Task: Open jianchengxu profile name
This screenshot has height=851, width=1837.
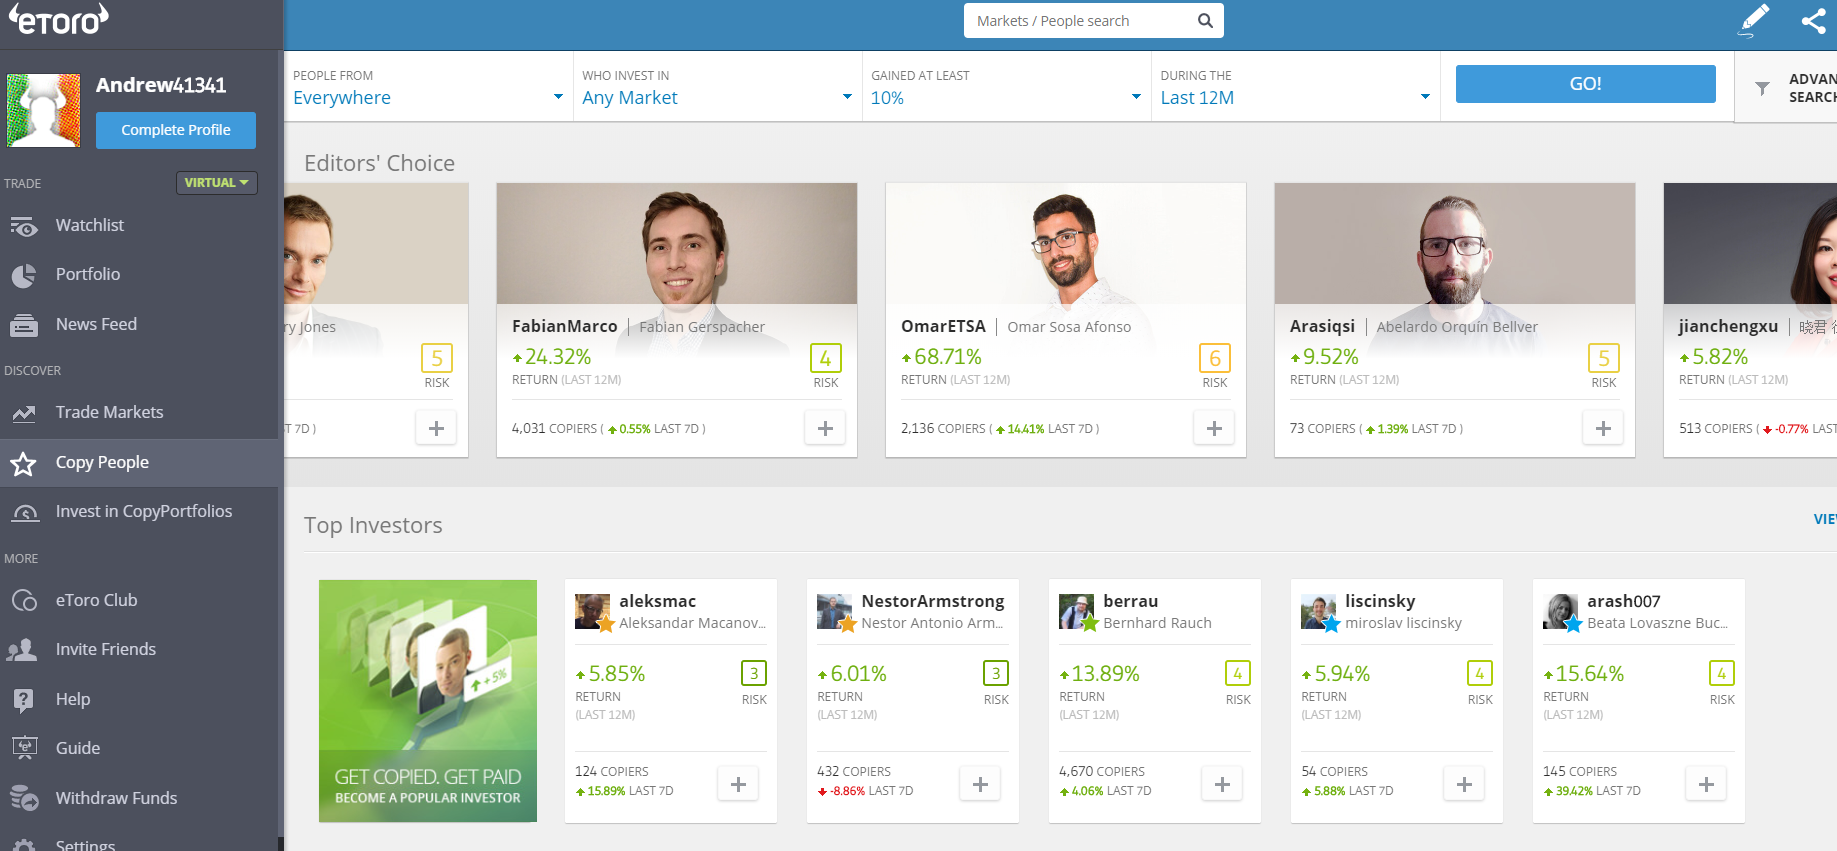Action: [1728, 326]
